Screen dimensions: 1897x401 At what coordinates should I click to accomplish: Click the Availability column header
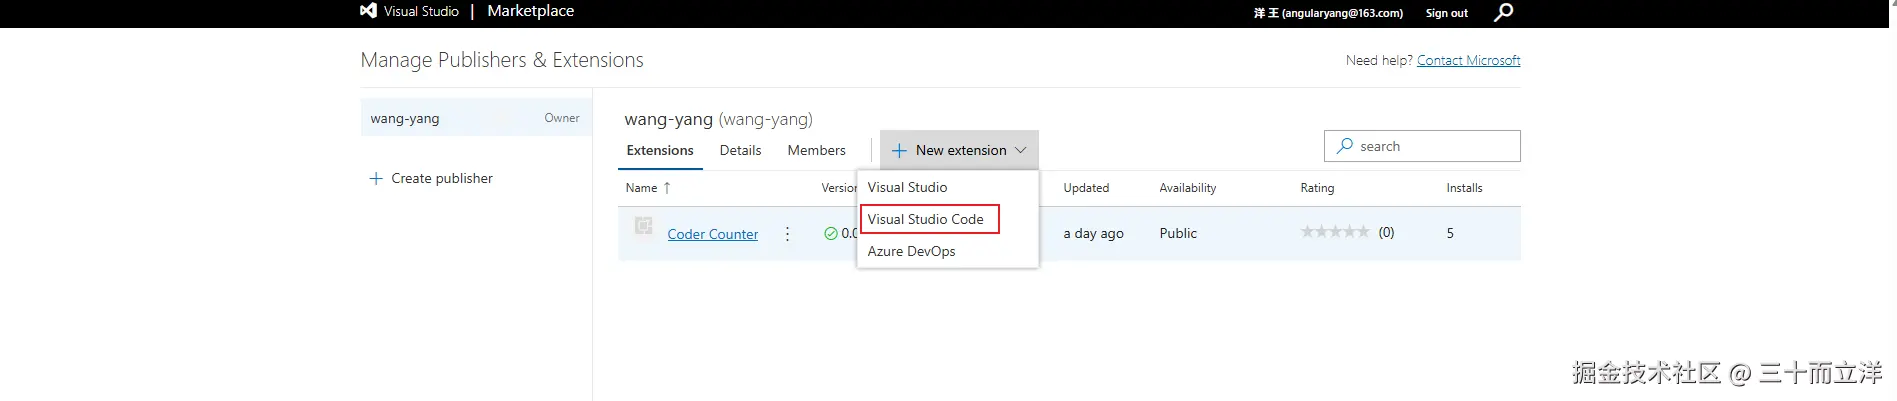pos(1187,188)
